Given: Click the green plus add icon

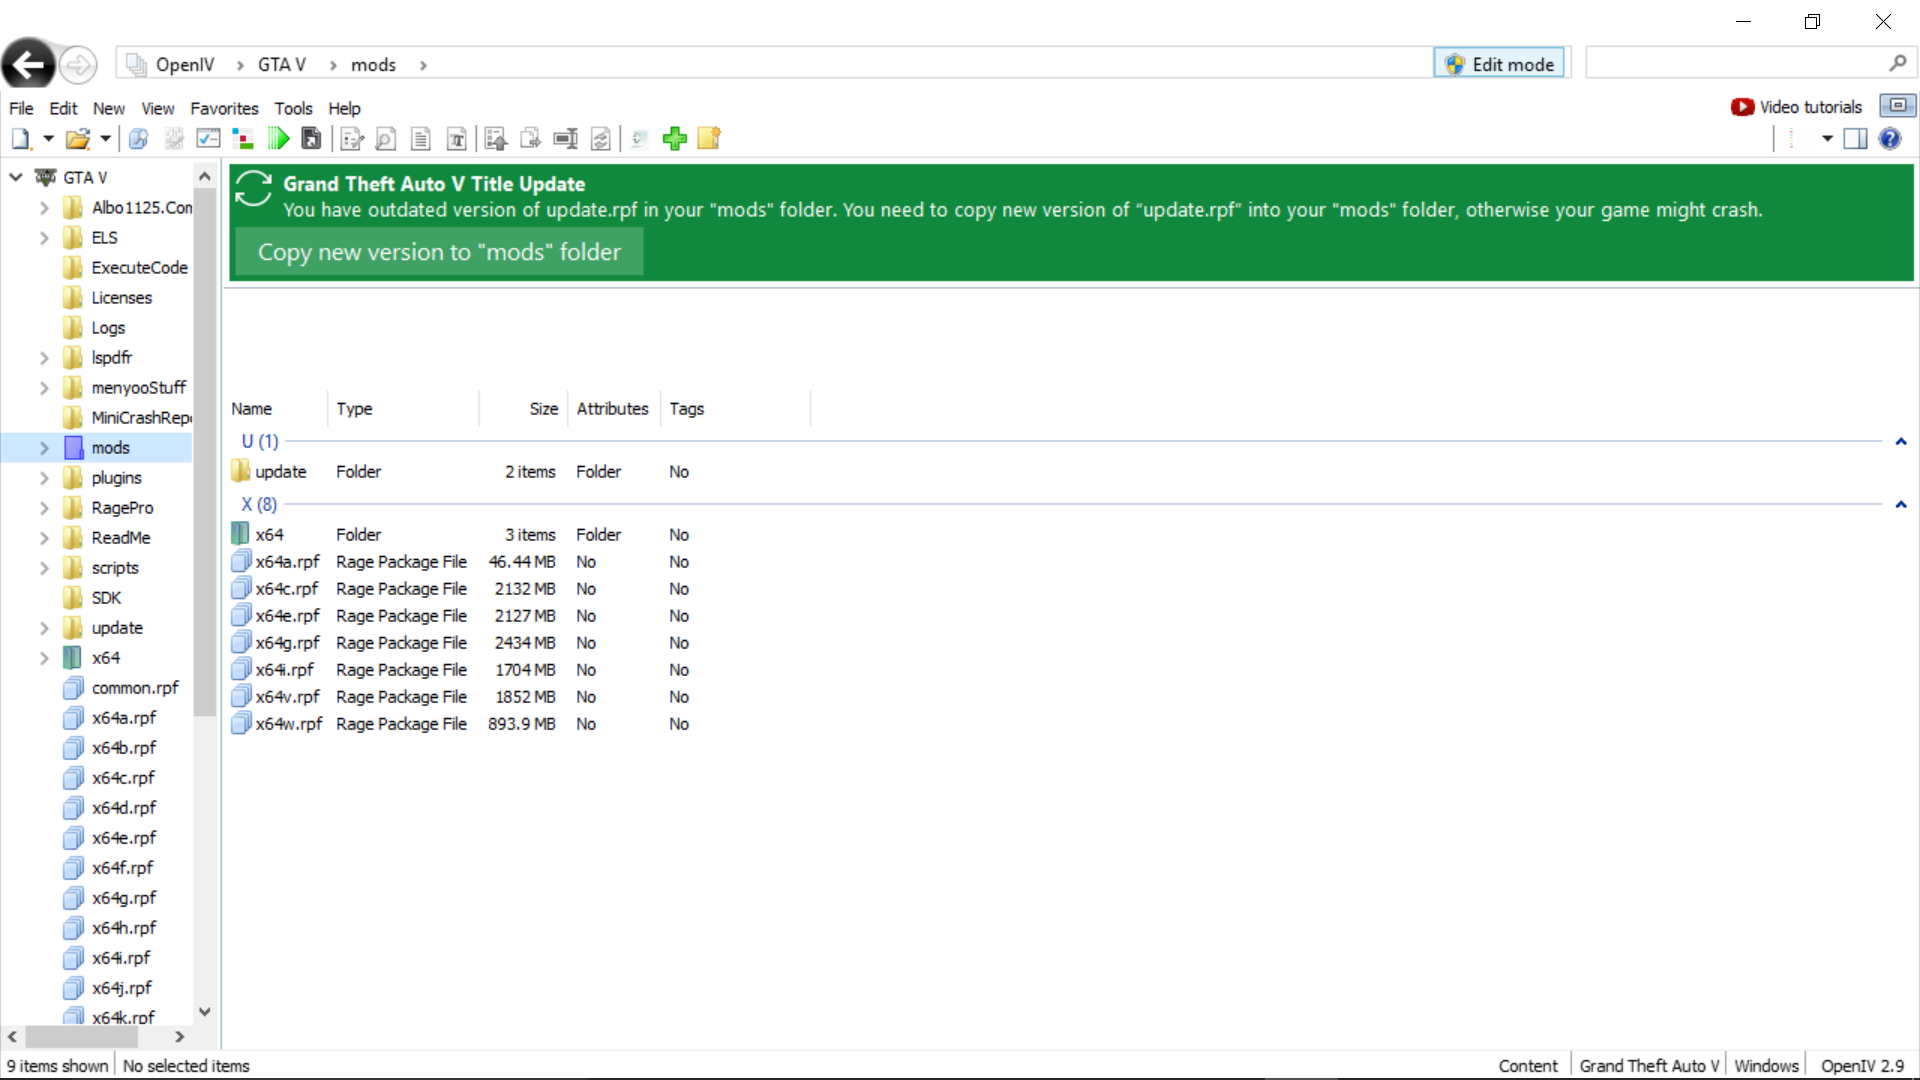Looking at the screenshot, I should (x=675, y=139).
